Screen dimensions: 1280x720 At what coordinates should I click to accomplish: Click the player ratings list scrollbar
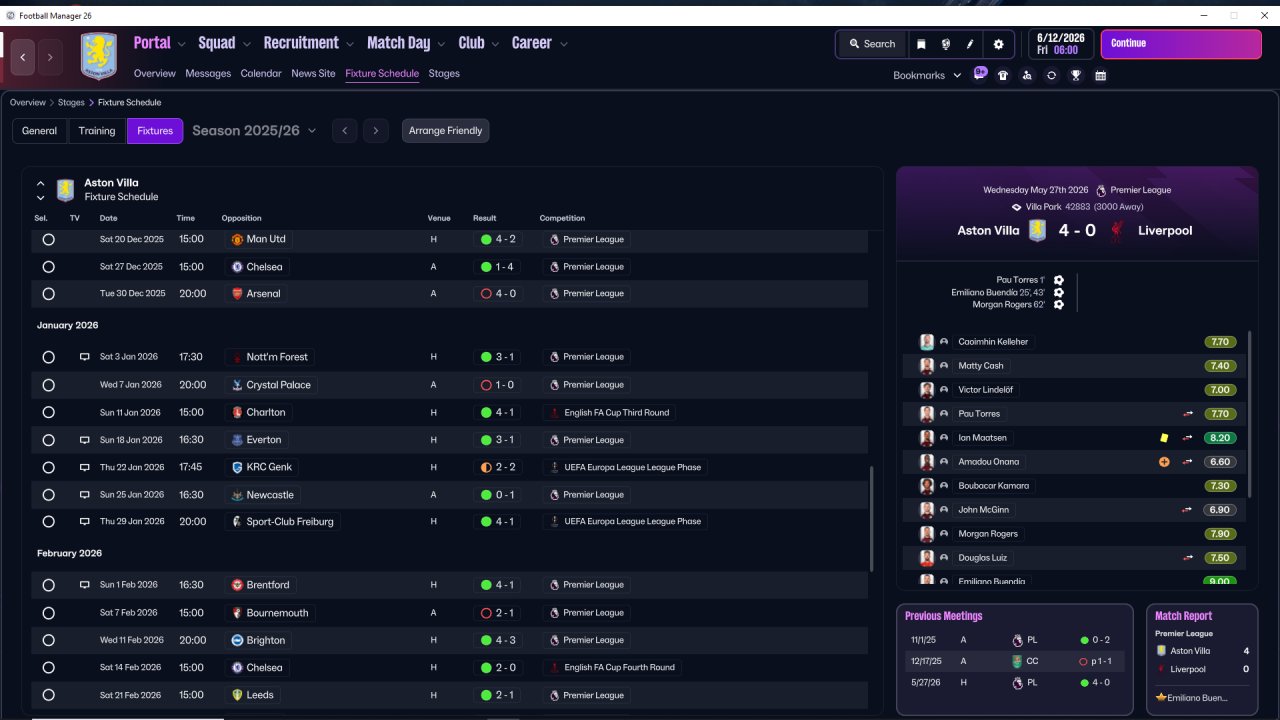pos(1250,413)
